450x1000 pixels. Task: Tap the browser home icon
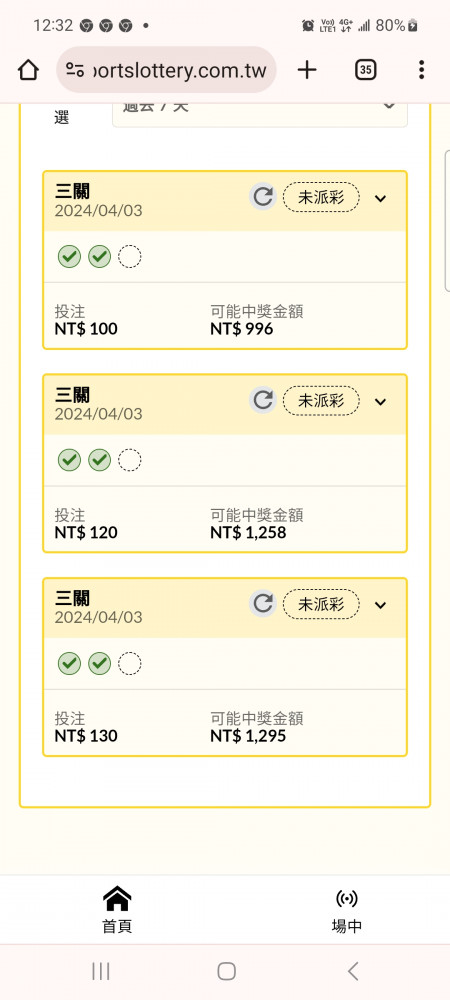(28, 70)
